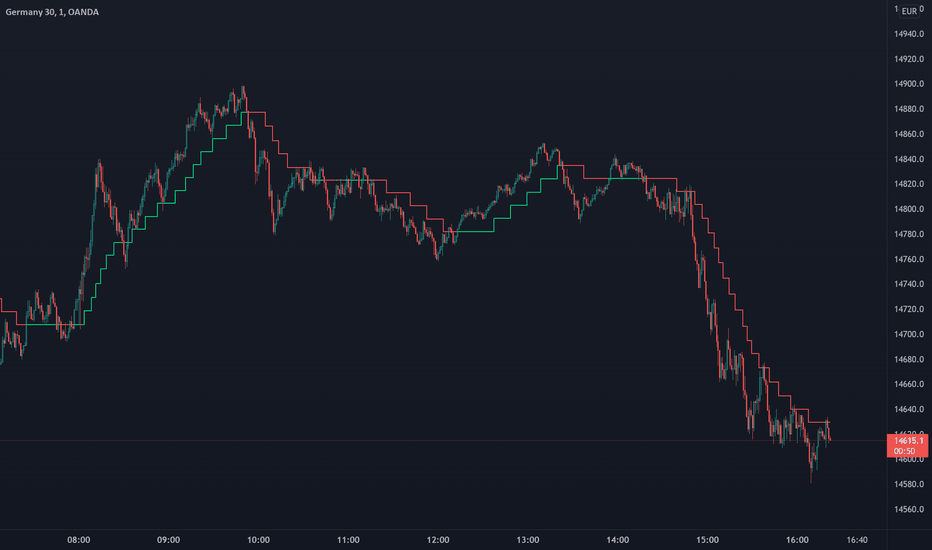Click the 16:40 time axis label
Image resolution: width=932 pixels, height=550 pixels.
tap(857, 540)
